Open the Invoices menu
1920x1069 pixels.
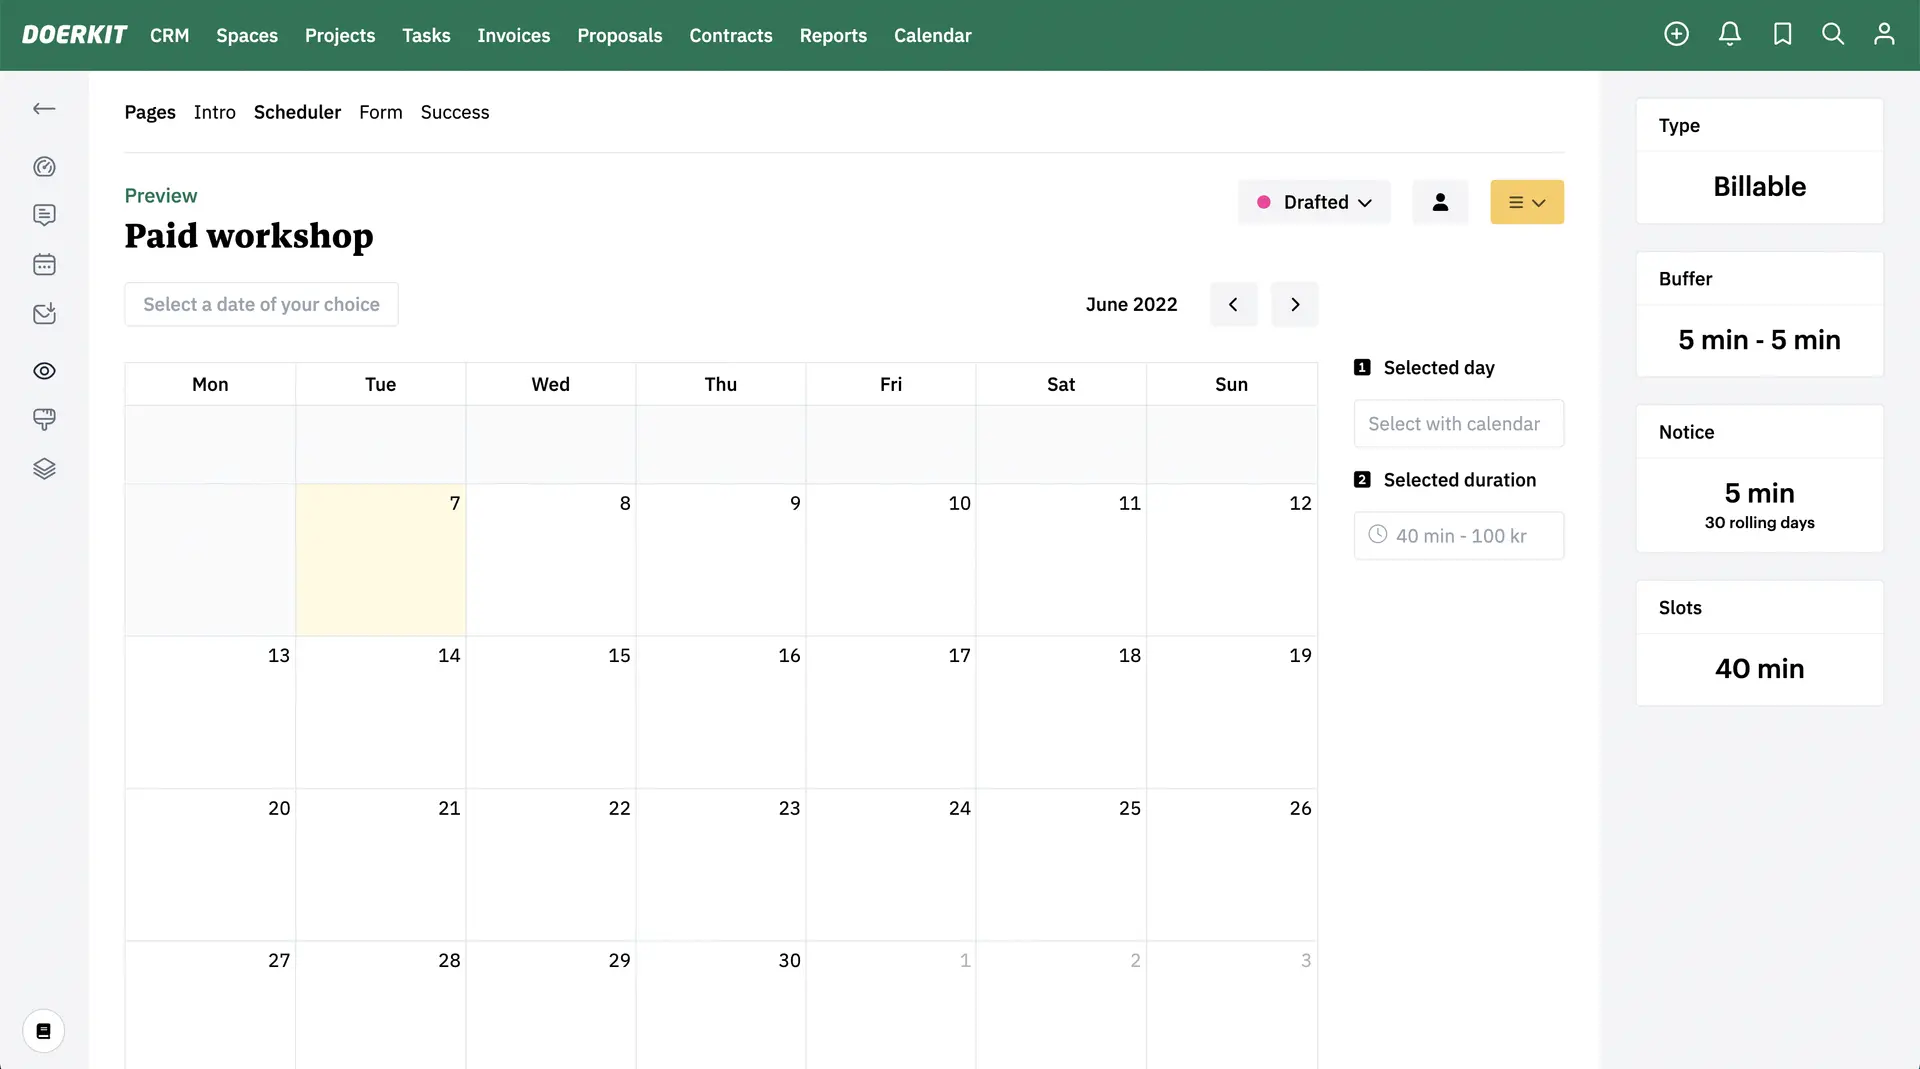[x=513, y=35]
